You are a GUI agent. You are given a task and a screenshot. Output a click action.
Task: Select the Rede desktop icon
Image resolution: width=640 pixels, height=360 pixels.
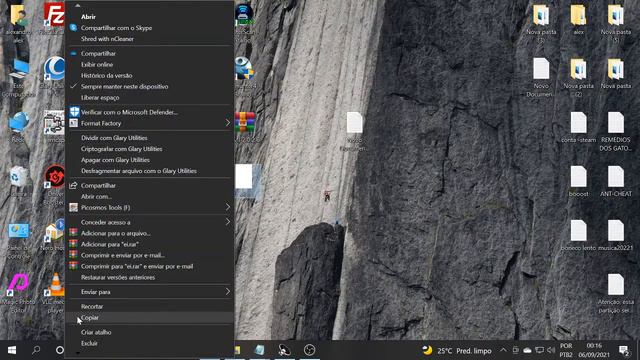coord(18,127)
